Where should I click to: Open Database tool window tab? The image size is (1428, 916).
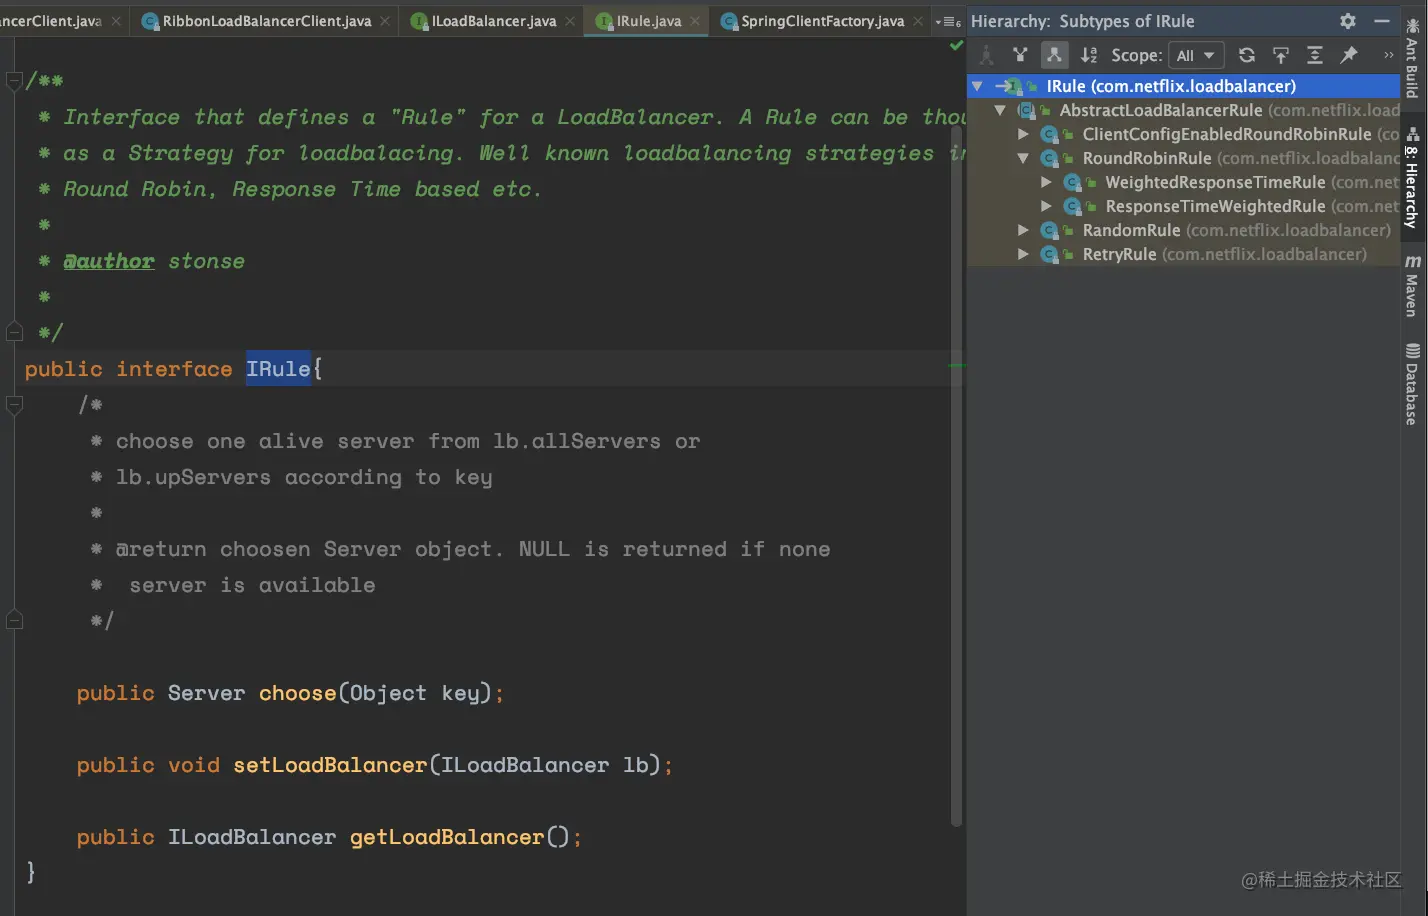click(x=1412, y=384)
